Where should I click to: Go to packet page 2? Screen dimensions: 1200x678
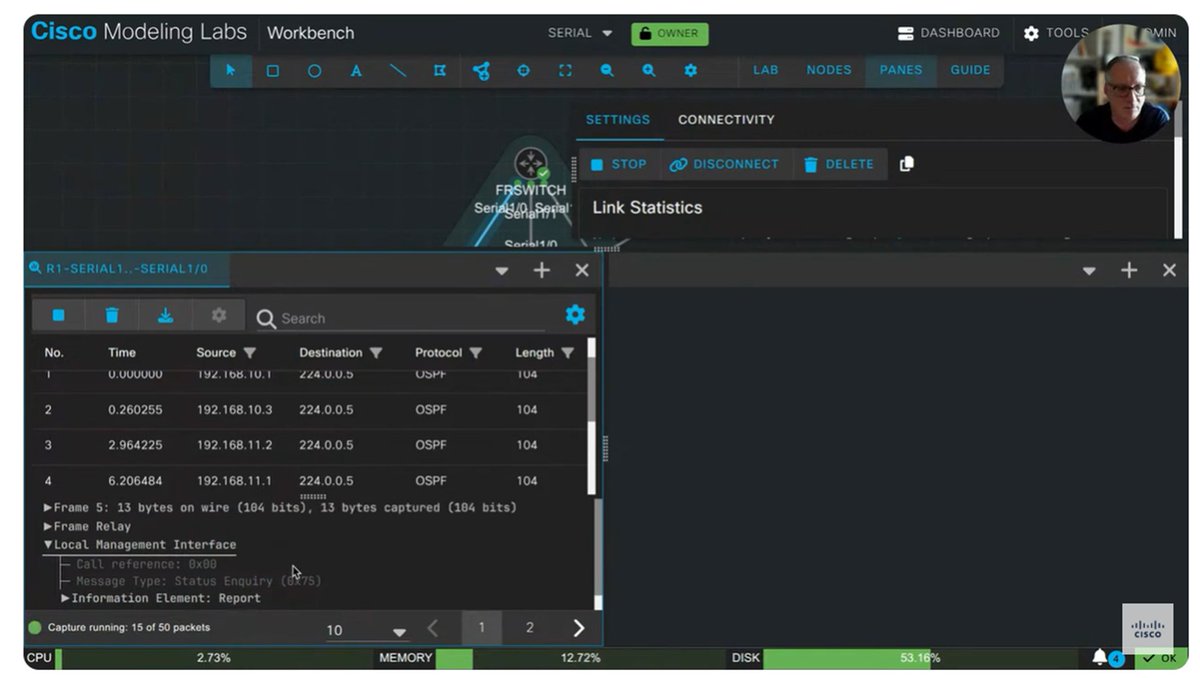click(530, 628)
